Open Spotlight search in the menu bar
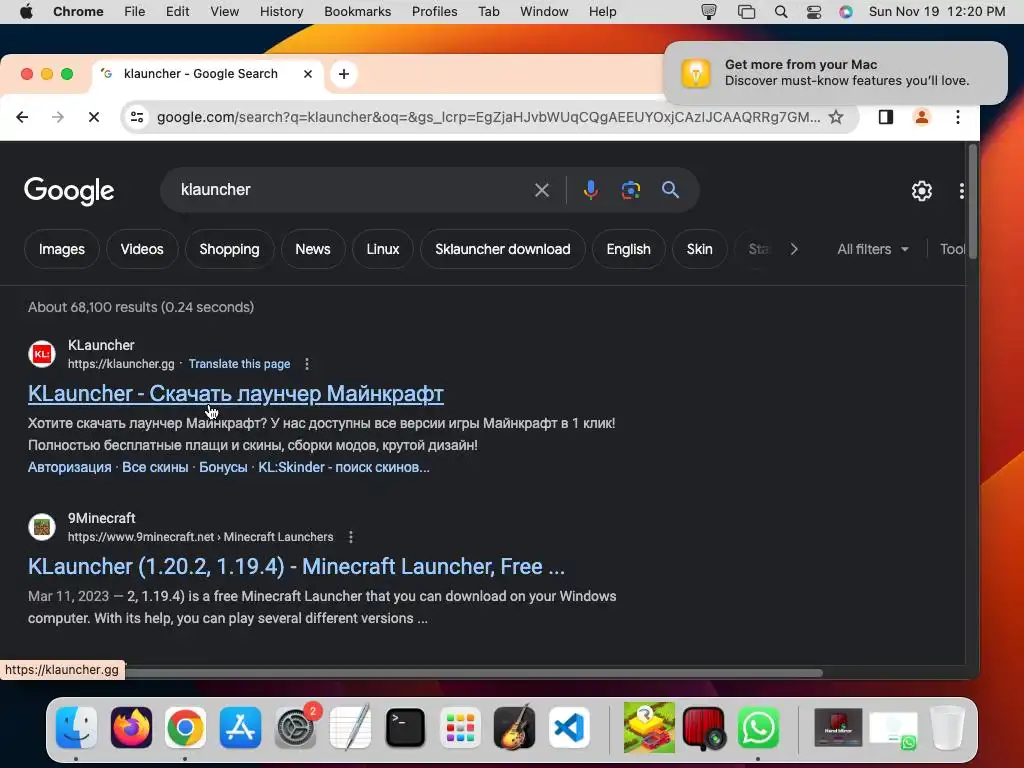 pyautogui.click(x=780, y=11)
